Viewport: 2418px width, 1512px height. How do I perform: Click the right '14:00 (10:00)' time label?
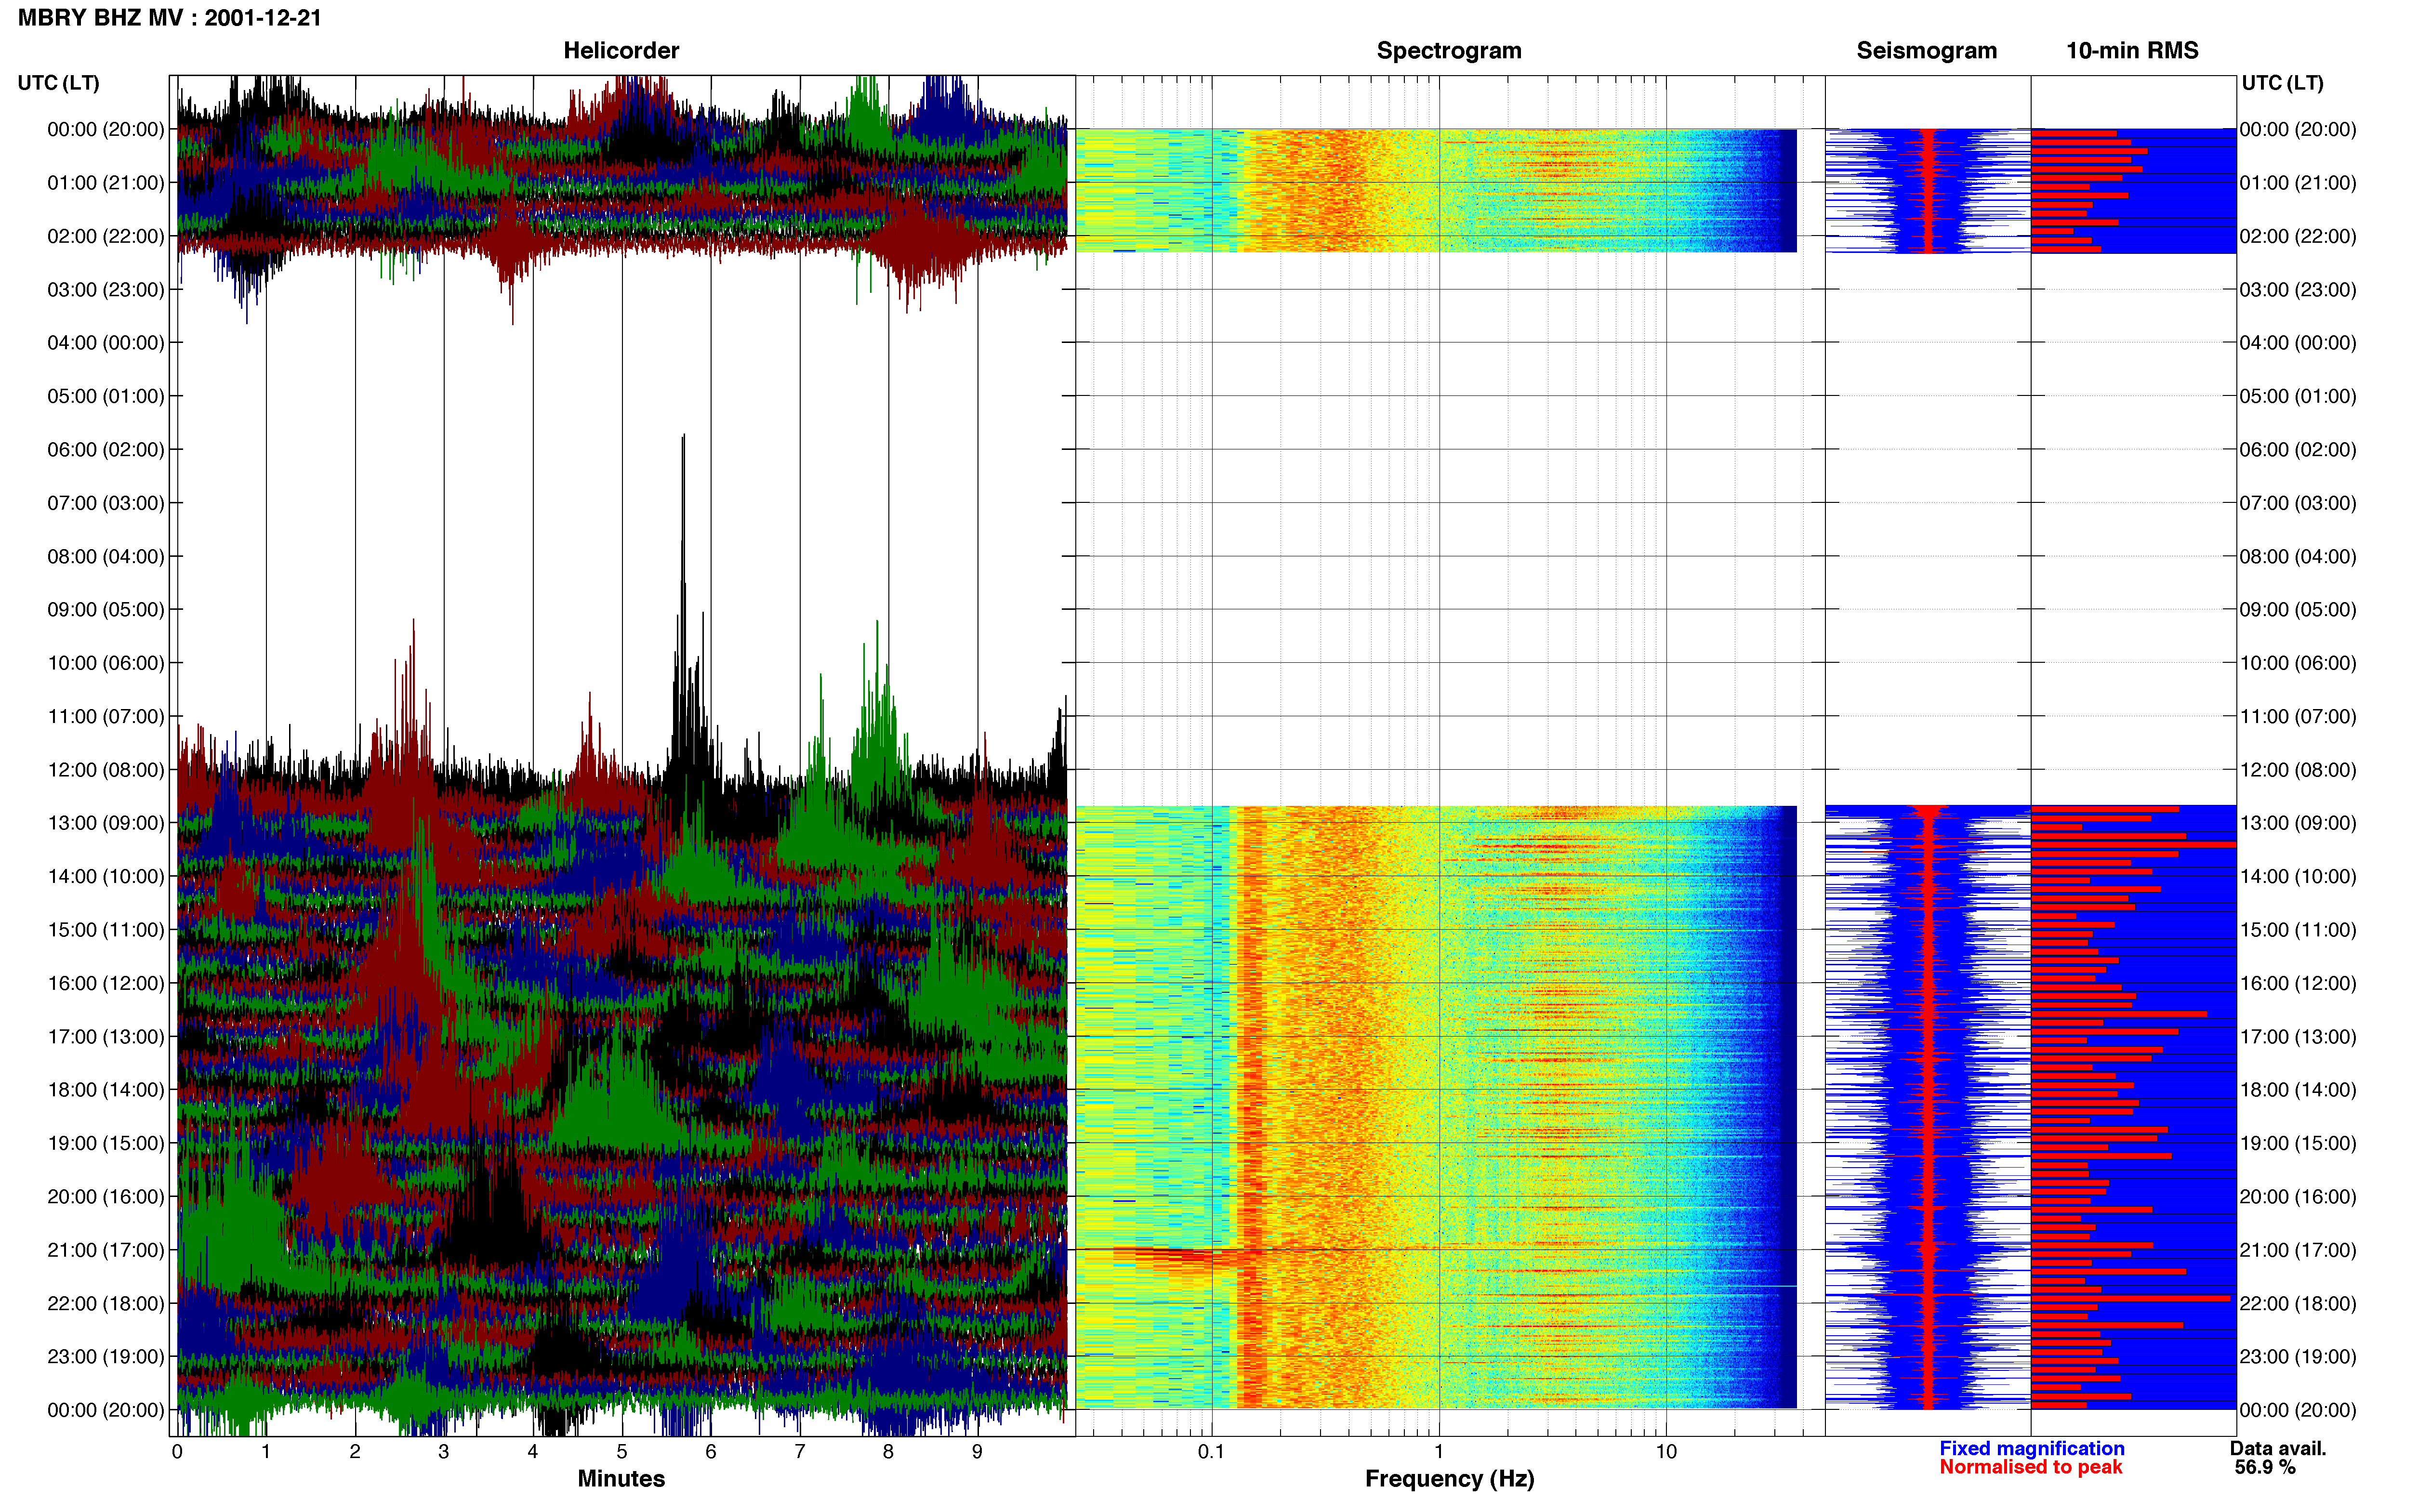point(2297,876)
